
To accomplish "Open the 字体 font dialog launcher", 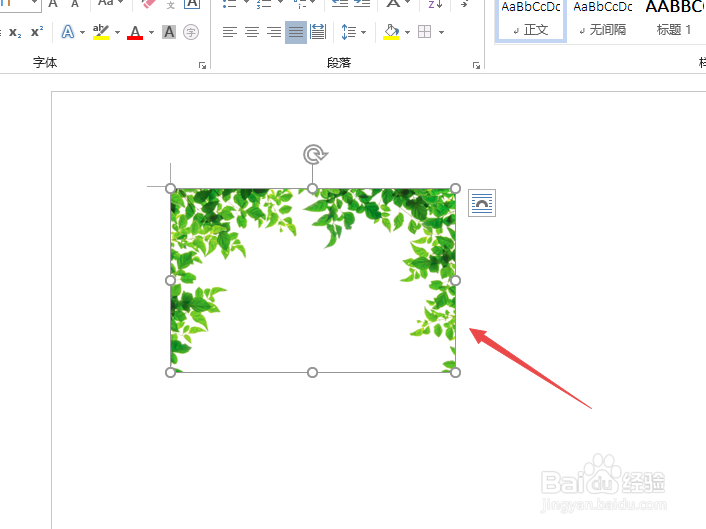I will pos(203,66).
